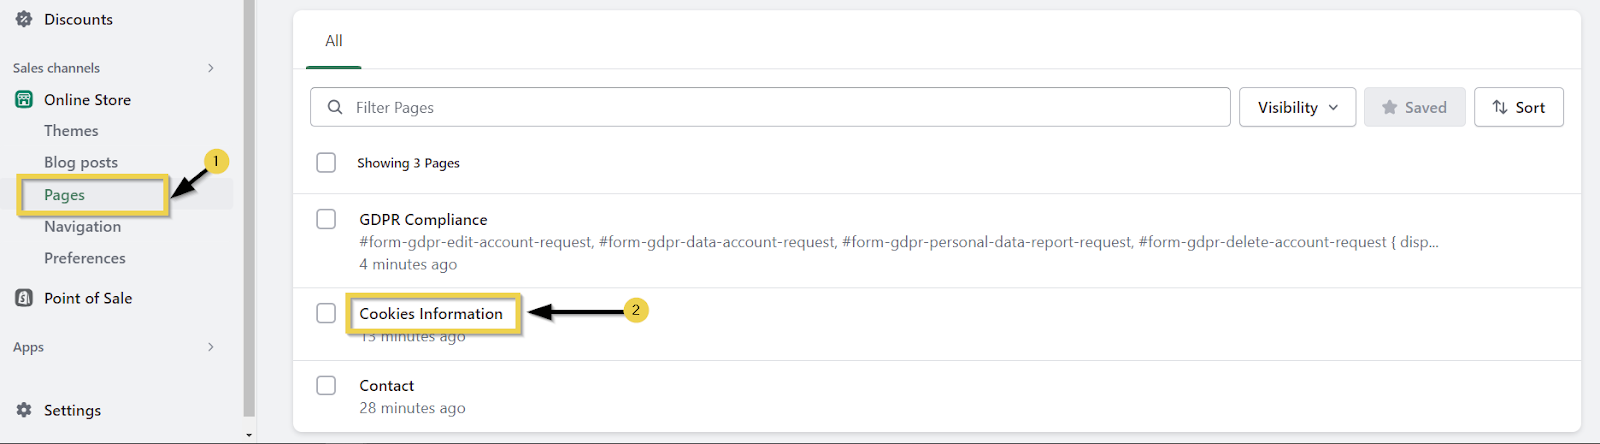
Task: Click the Sort arrows icon
Action: 1500,107
